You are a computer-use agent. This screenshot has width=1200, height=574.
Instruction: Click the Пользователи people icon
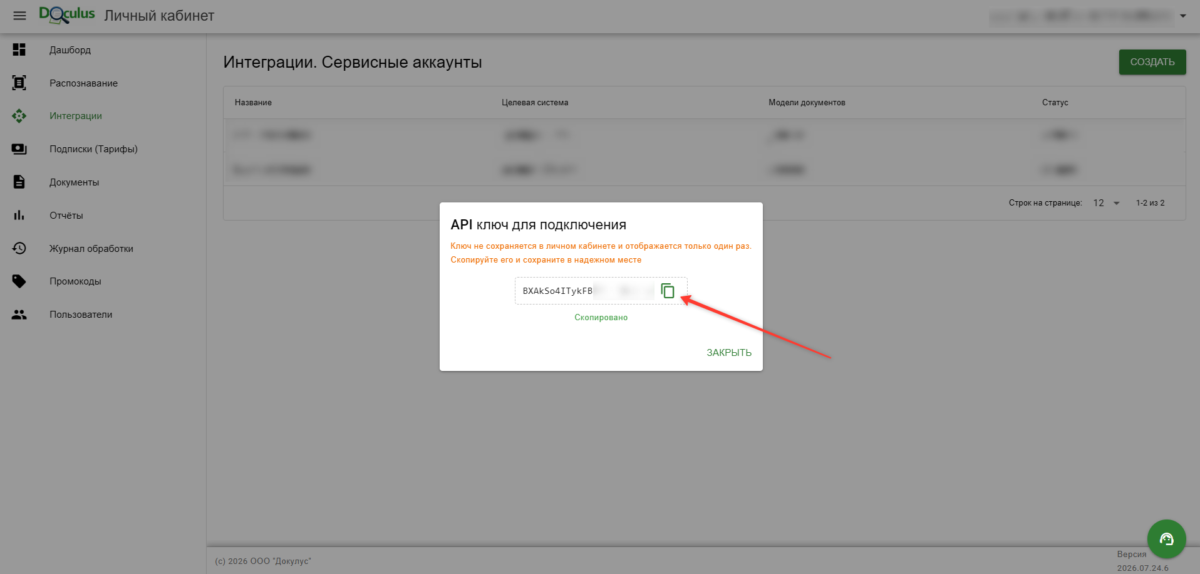pyautogui.click(x=19, y=314)
